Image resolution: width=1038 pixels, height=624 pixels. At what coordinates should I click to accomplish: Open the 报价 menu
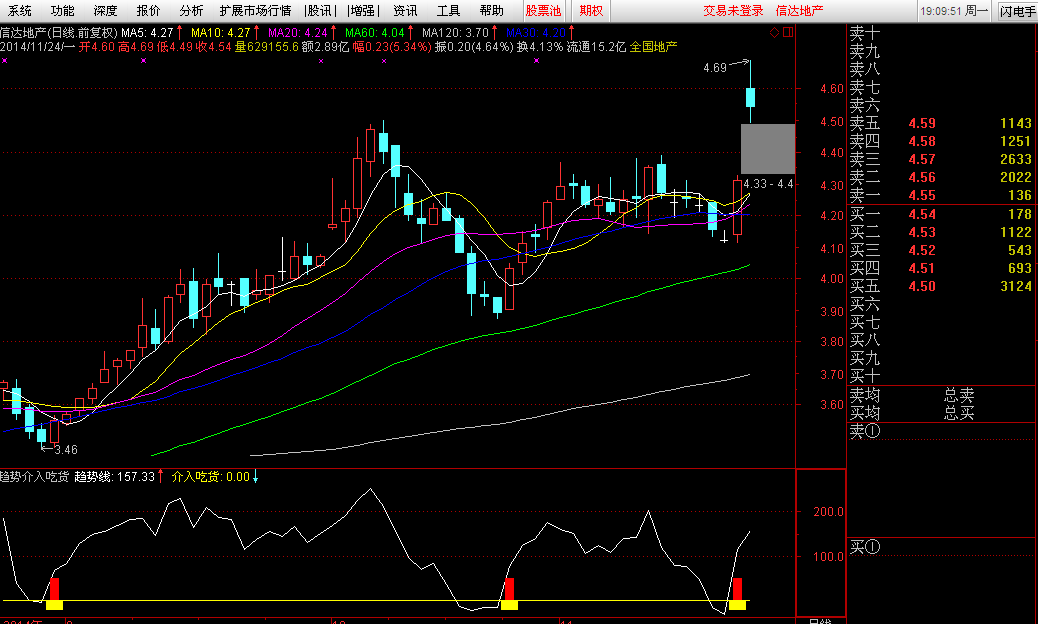(x=148, y=11)
